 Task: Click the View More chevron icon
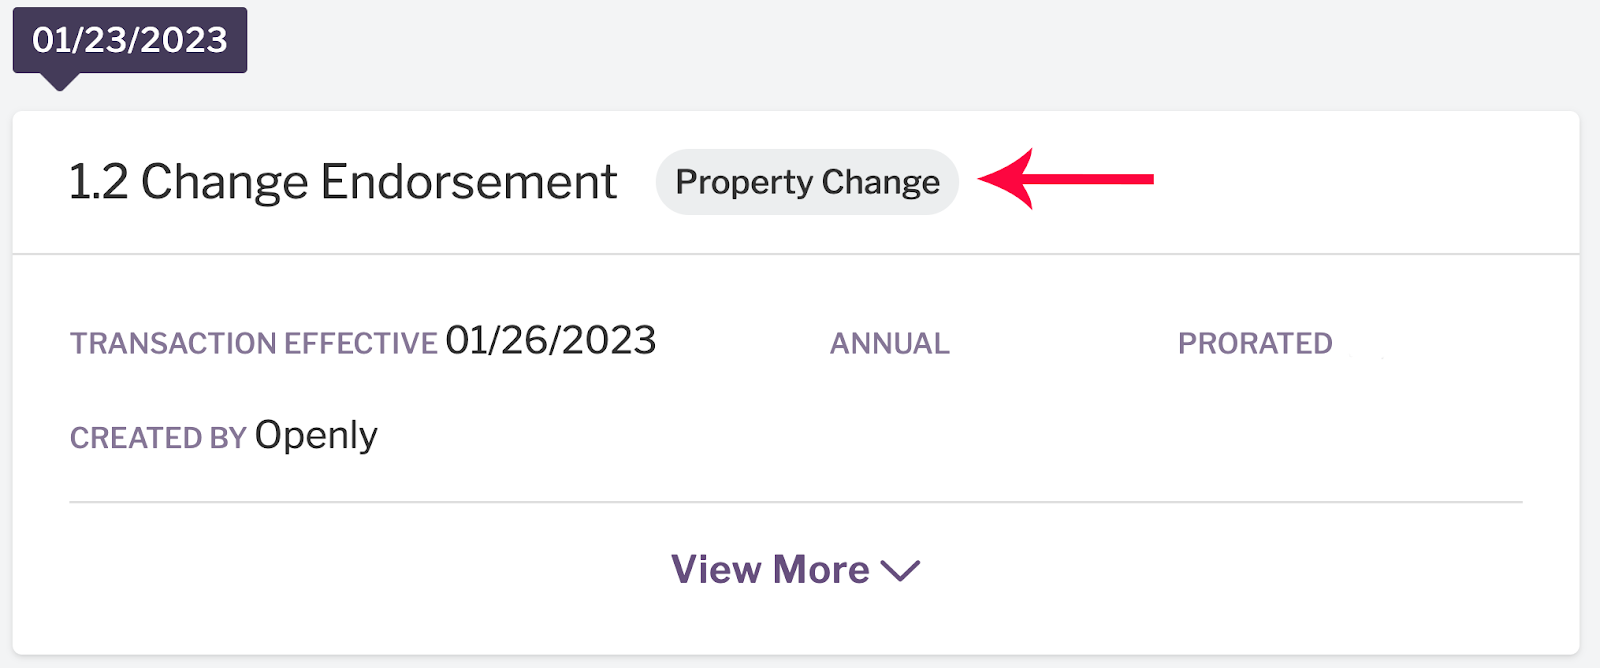[x=900, y=571]
